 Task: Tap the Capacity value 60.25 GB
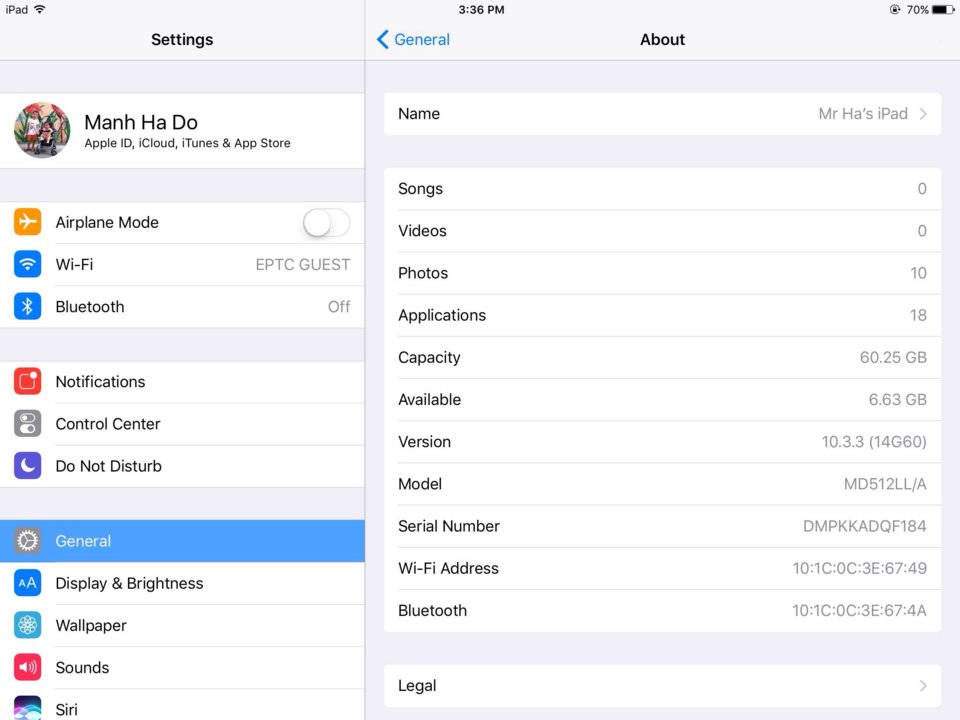(893, 358)
